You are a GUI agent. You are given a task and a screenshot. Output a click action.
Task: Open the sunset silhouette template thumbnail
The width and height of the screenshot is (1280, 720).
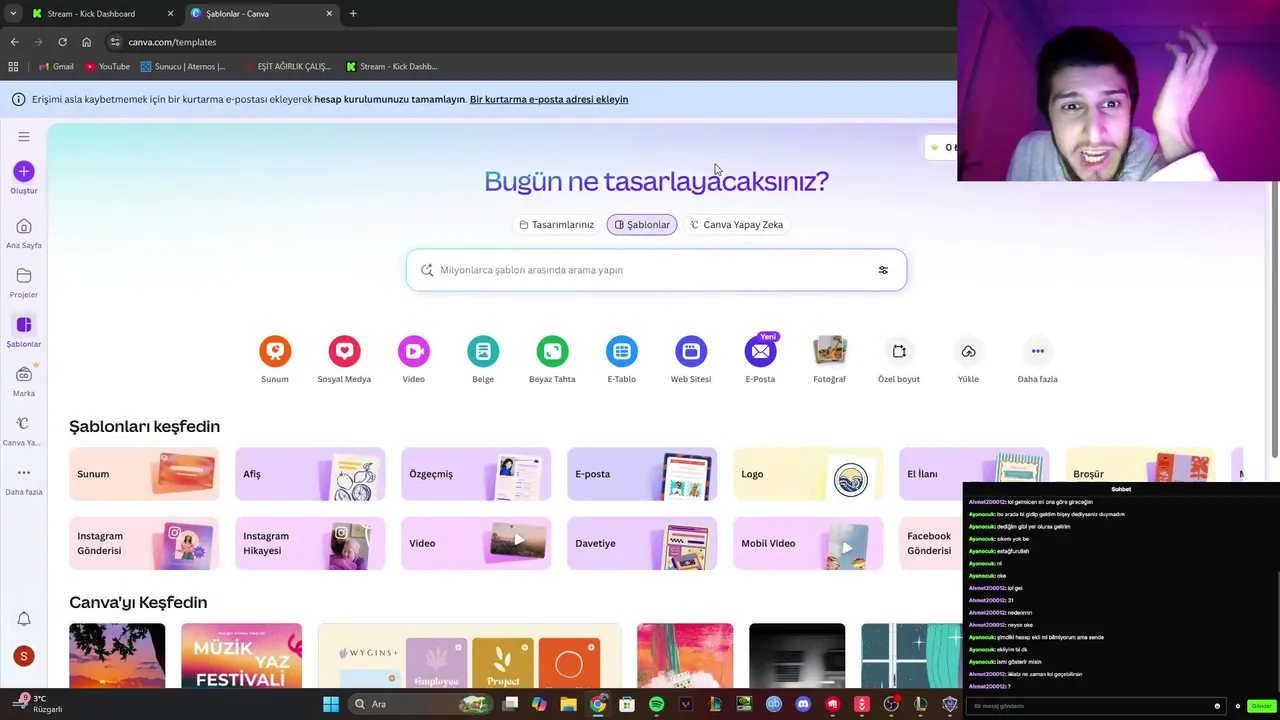click(x=117, y=656)
